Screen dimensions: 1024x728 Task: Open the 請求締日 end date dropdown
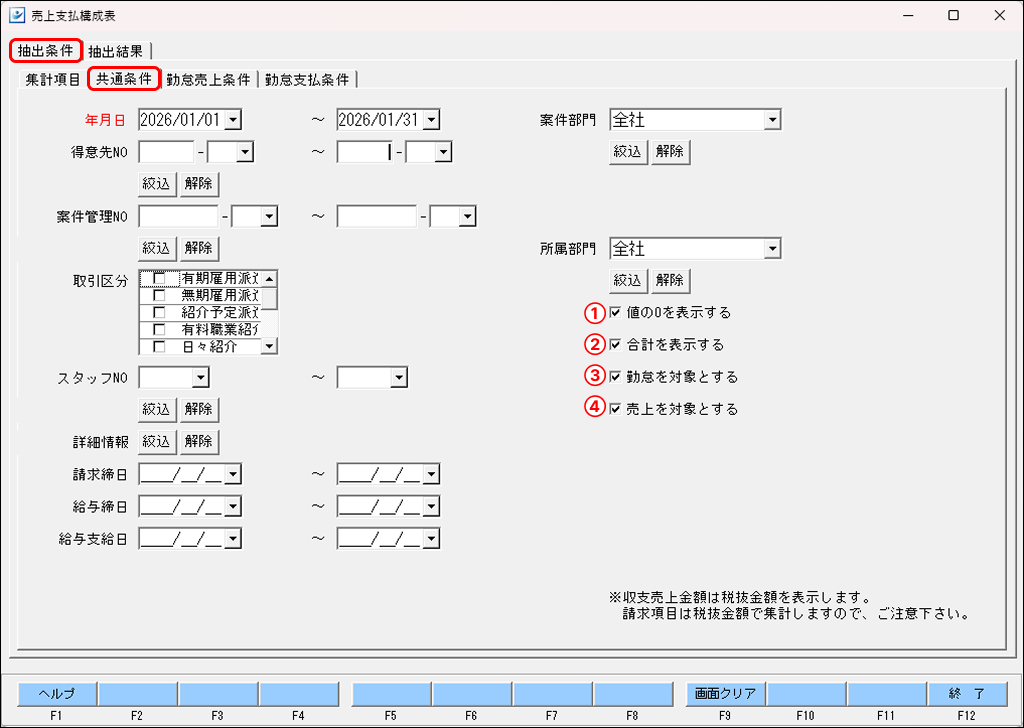(x=431, y=474)
